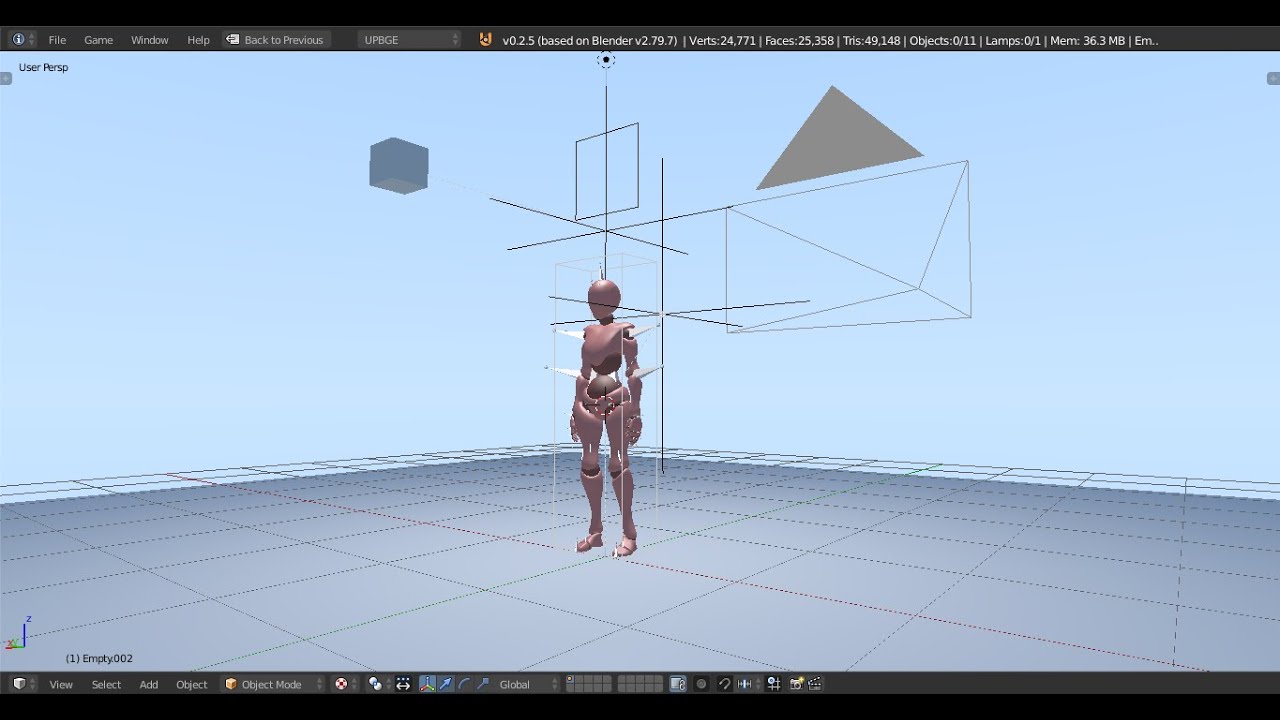Click the blue cube in the viewport
The image size is (1280, 720).
point(399,166)
